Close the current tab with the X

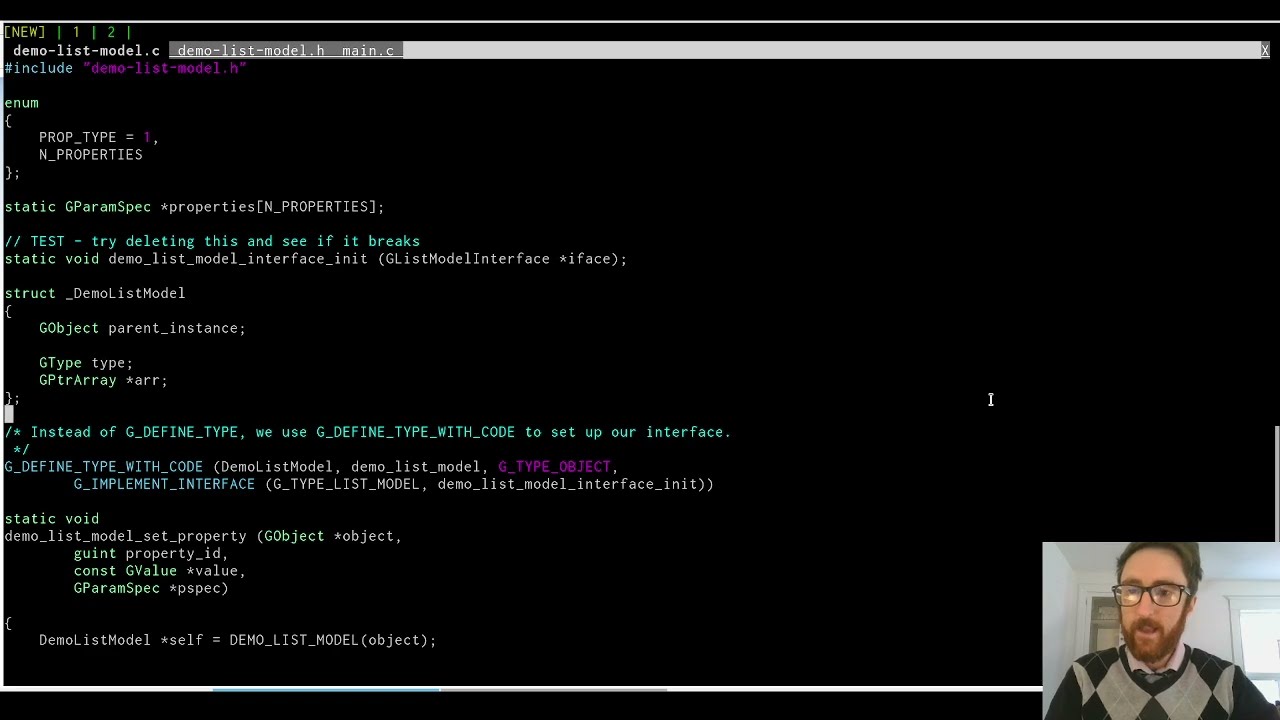pos(1264,50)
